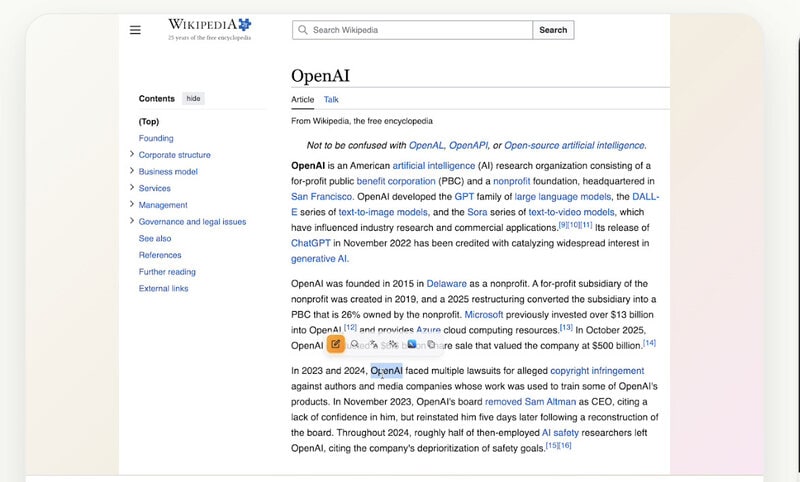800x482 pixels.
Task: Click the magnifier icon in search box
Action: tap(303, 30)
